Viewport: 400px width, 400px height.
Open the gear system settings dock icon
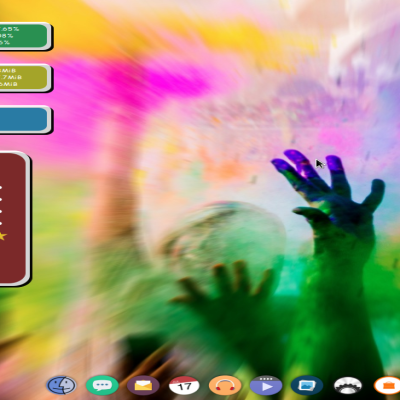click(x=348, y=386)
